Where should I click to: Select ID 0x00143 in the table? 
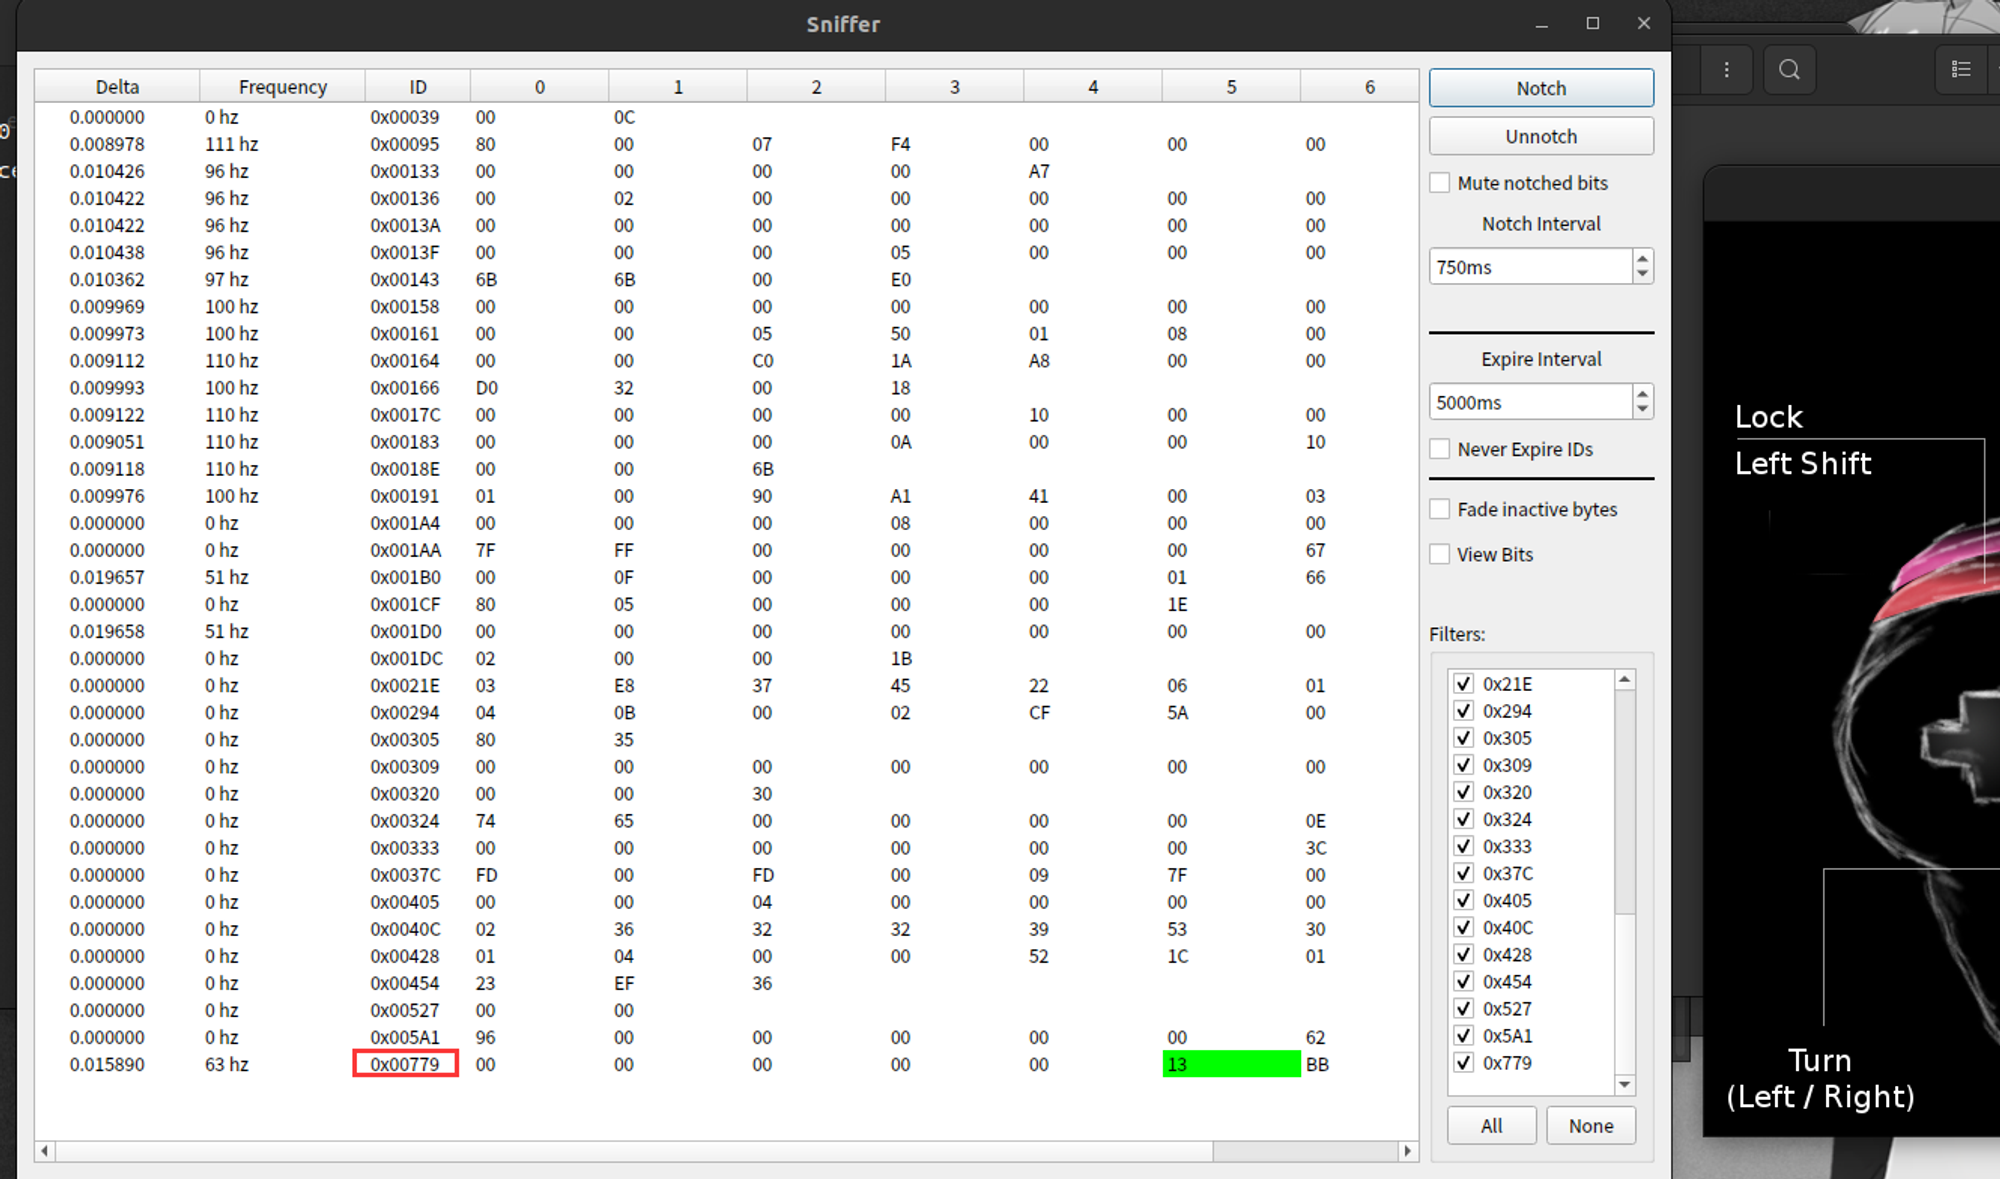405,279
